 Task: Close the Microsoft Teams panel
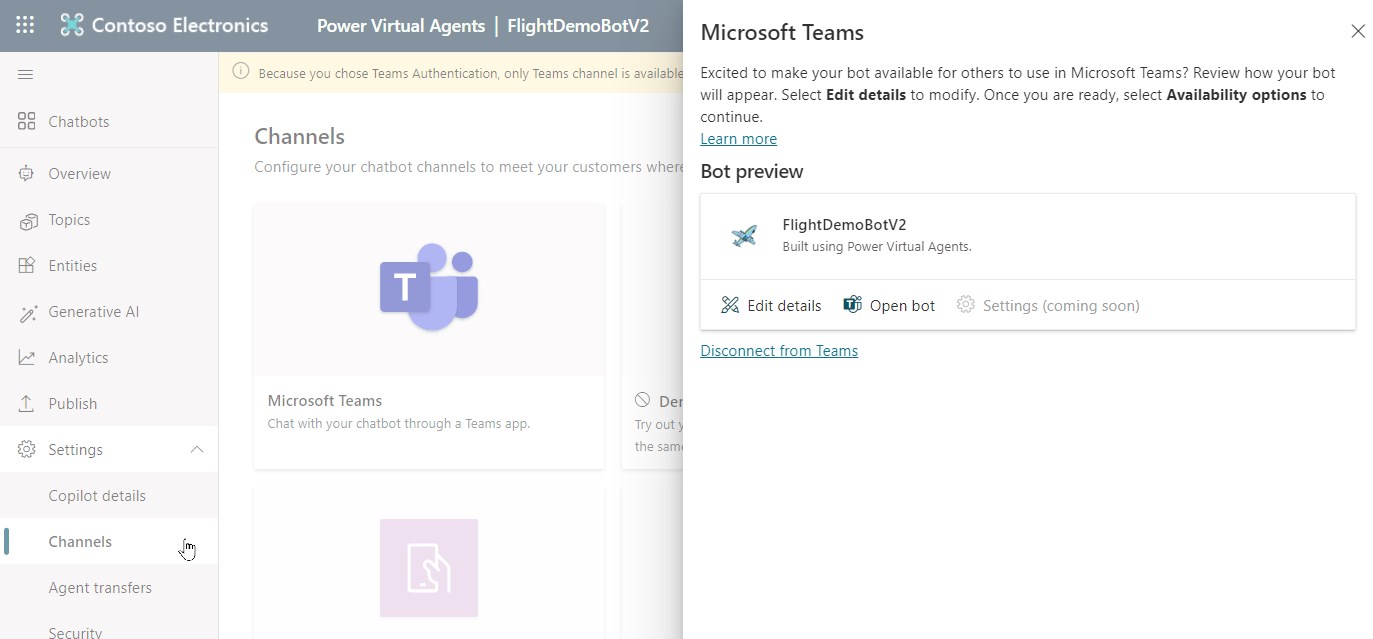click(1358, 31)
